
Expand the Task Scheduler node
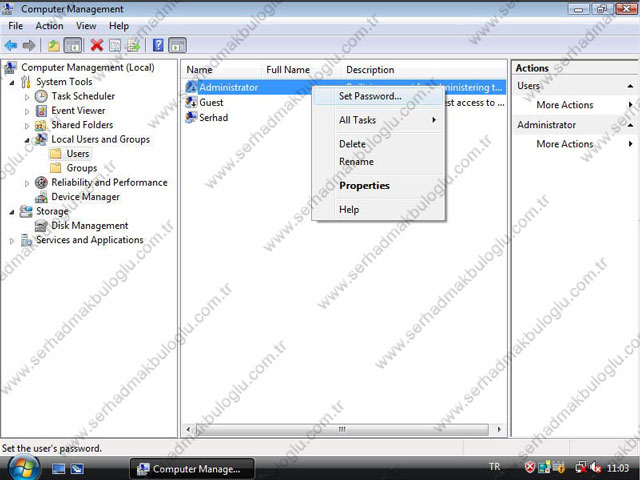click(27, 97)
